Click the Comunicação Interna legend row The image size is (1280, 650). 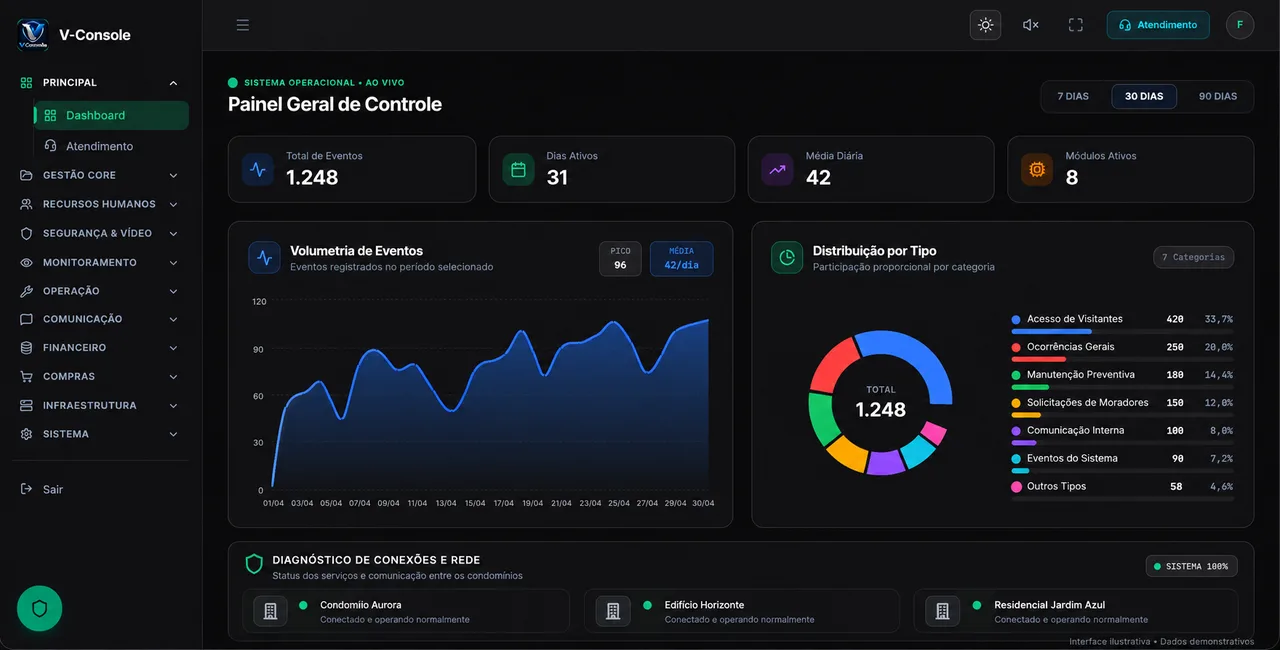(1122, 435)
